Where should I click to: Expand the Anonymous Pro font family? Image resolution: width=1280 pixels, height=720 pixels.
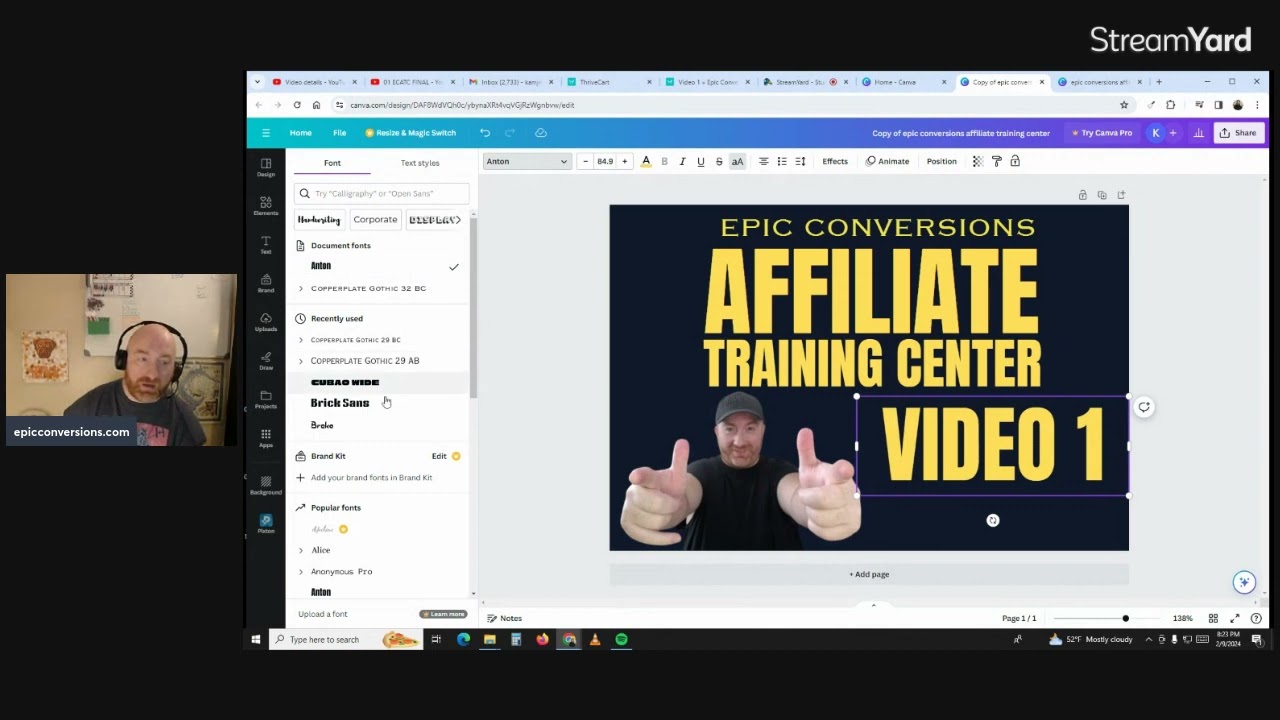(x=301, y=572)
